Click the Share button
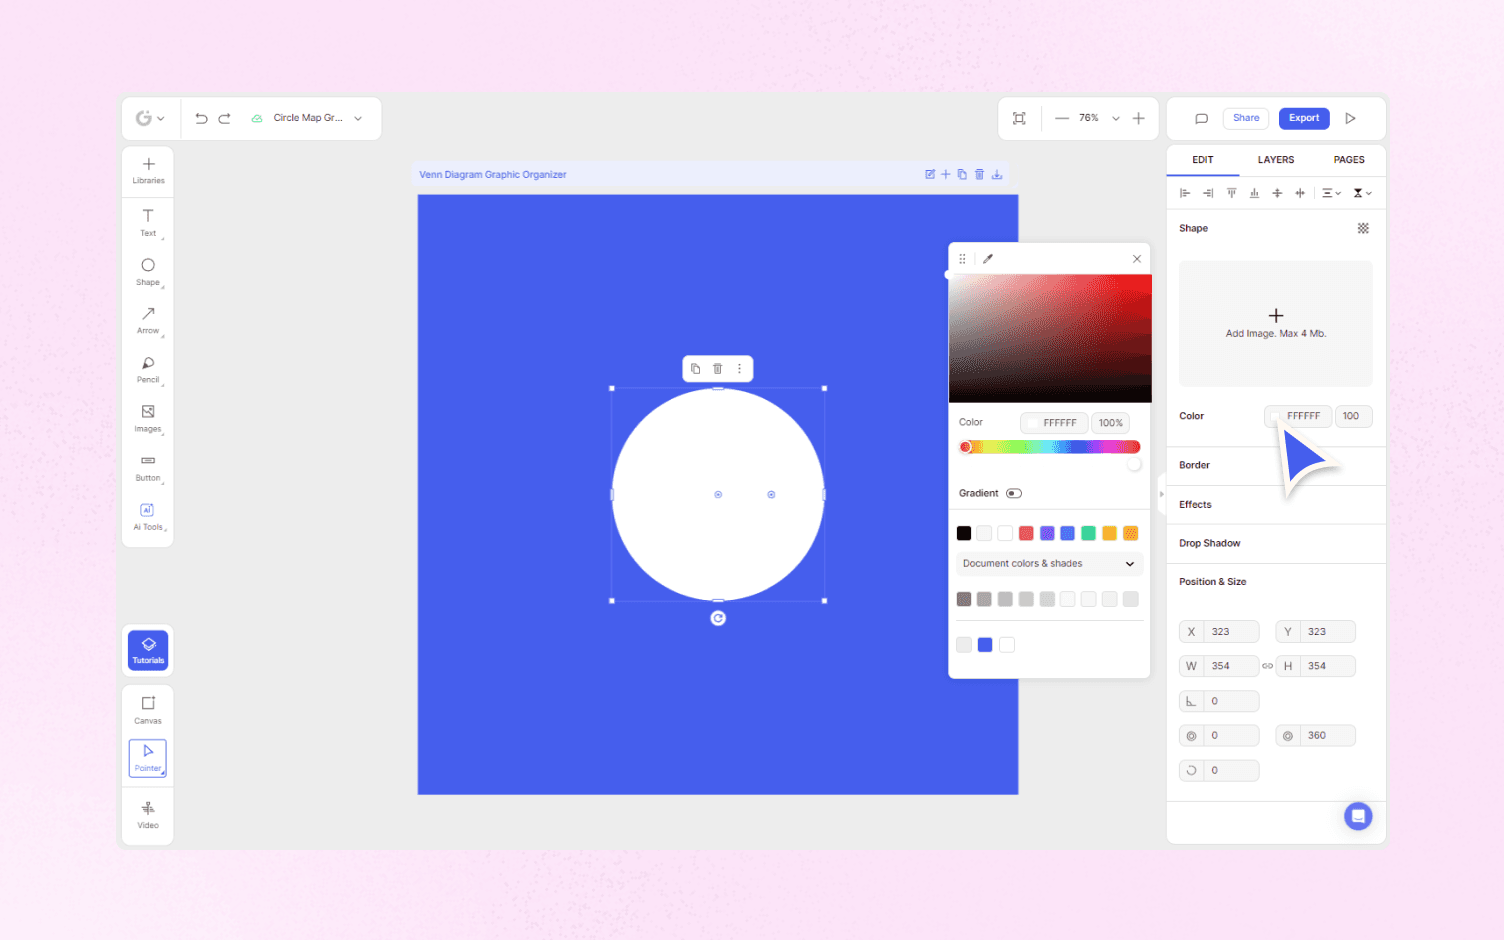The height and width of the screenshot is (940, 1504). (x=1245, y=117)
